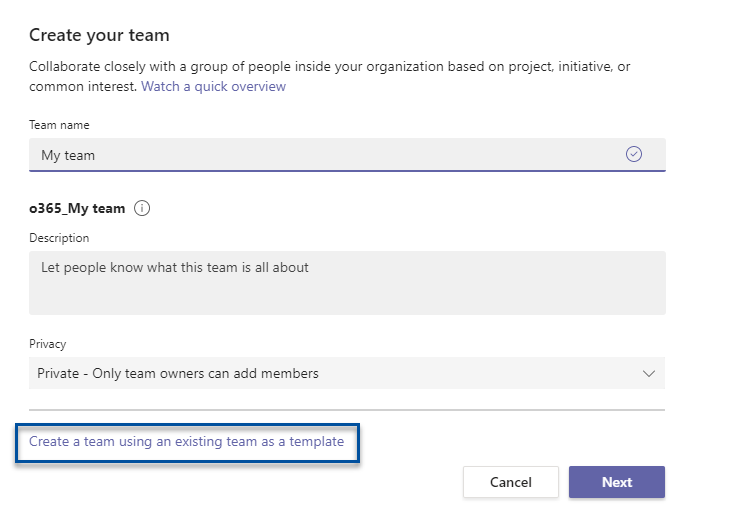Open the Private - Only team owners dropdown

347,373
